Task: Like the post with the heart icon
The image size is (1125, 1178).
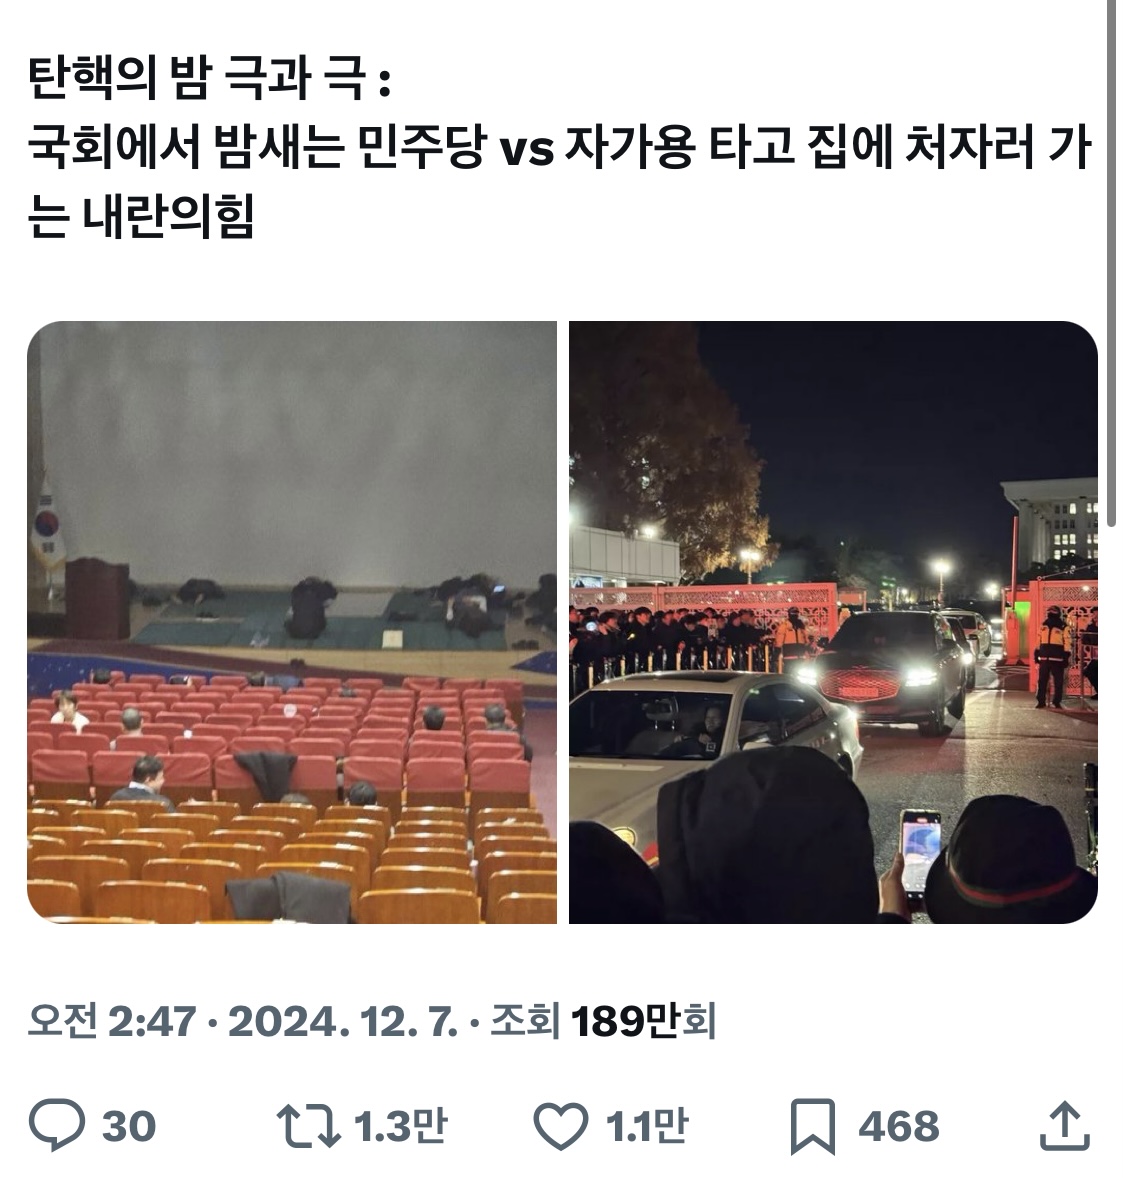Action: pyautogui.click(x=561, y=1126)
